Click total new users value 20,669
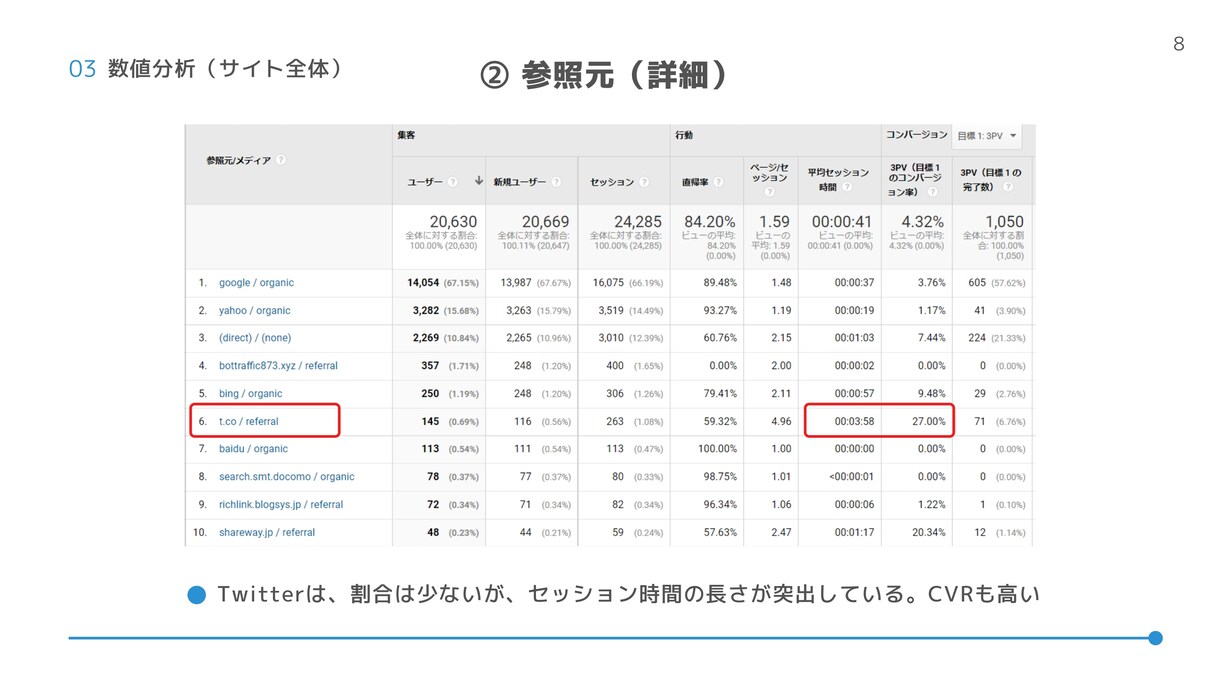 [545, 222]
